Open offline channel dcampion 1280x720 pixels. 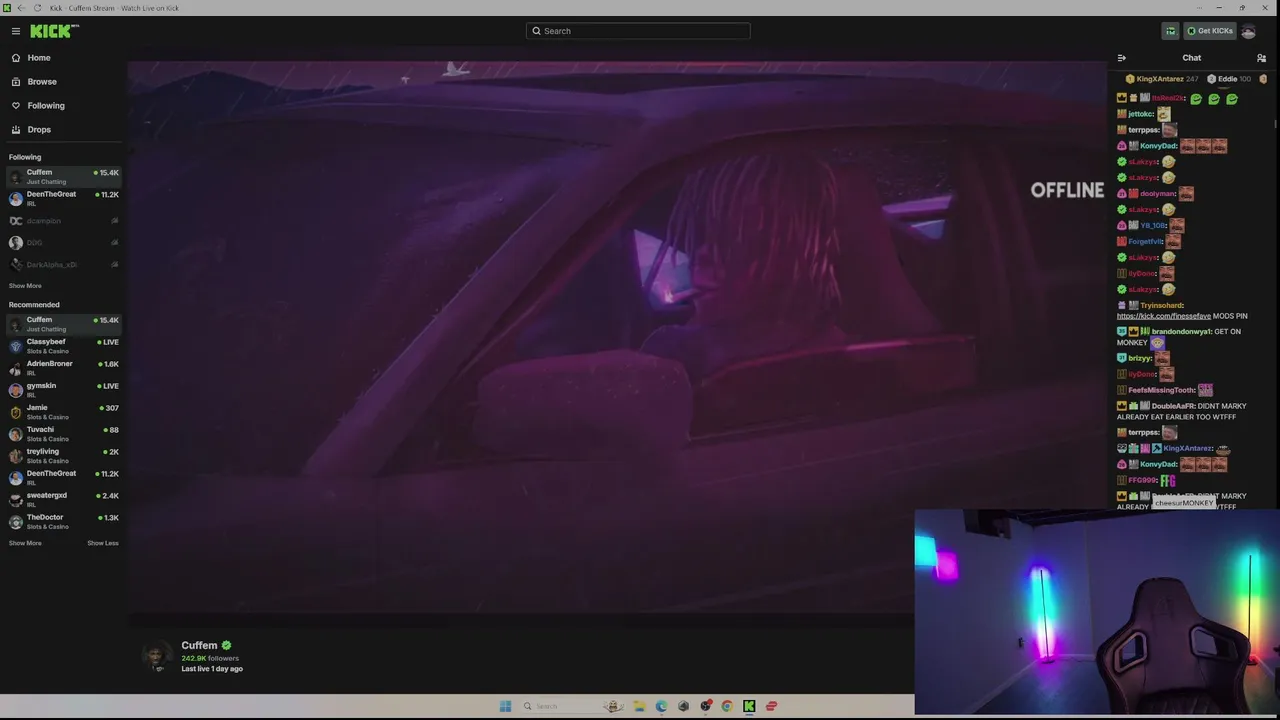coord(63,221)
